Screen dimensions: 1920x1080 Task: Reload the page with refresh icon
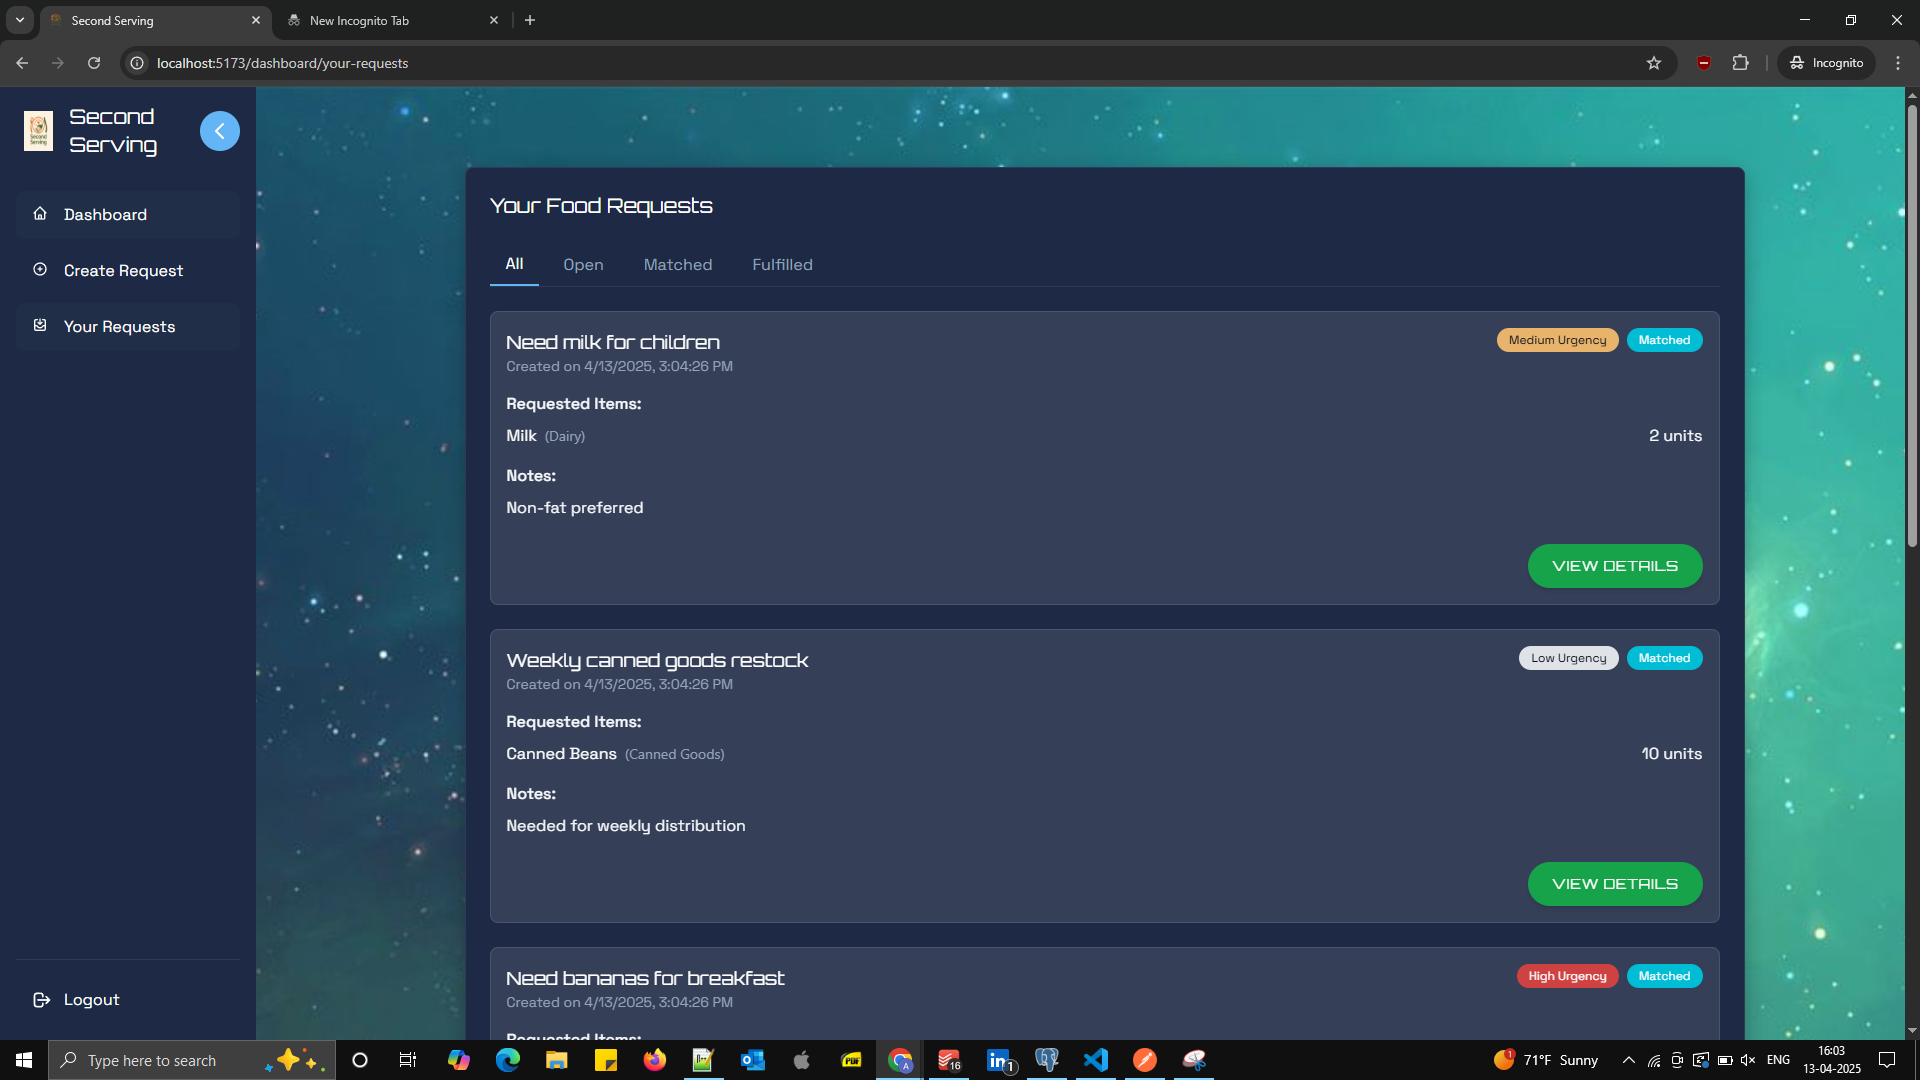[94, 63]
